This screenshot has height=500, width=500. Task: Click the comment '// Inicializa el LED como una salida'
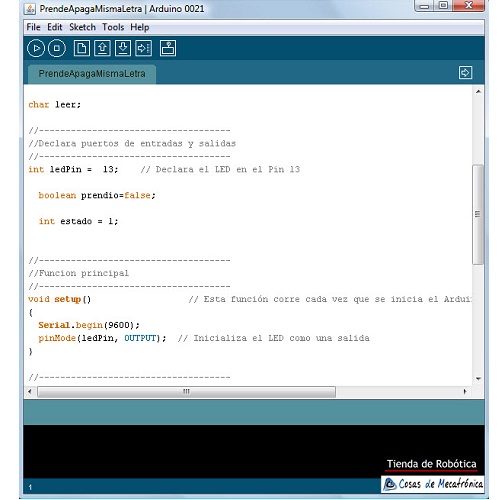(x=274, y=338)
